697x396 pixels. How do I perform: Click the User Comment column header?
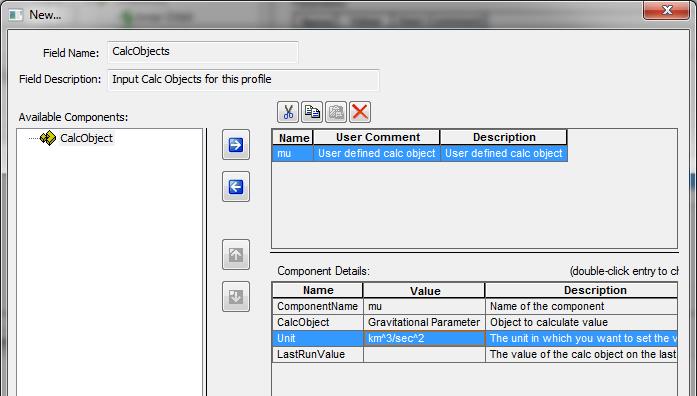click(x=377, y=137)
